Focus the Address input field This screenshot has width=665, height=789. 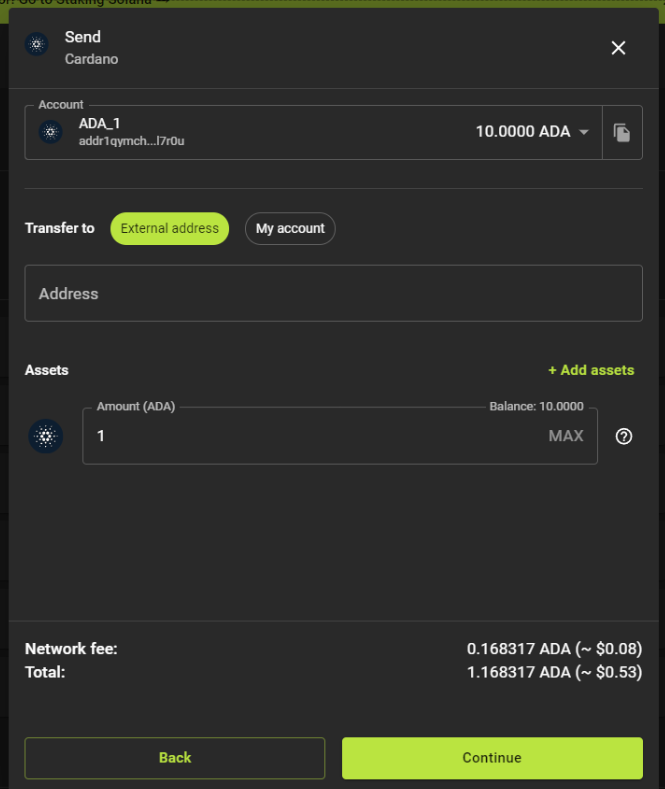pos(334,293)
